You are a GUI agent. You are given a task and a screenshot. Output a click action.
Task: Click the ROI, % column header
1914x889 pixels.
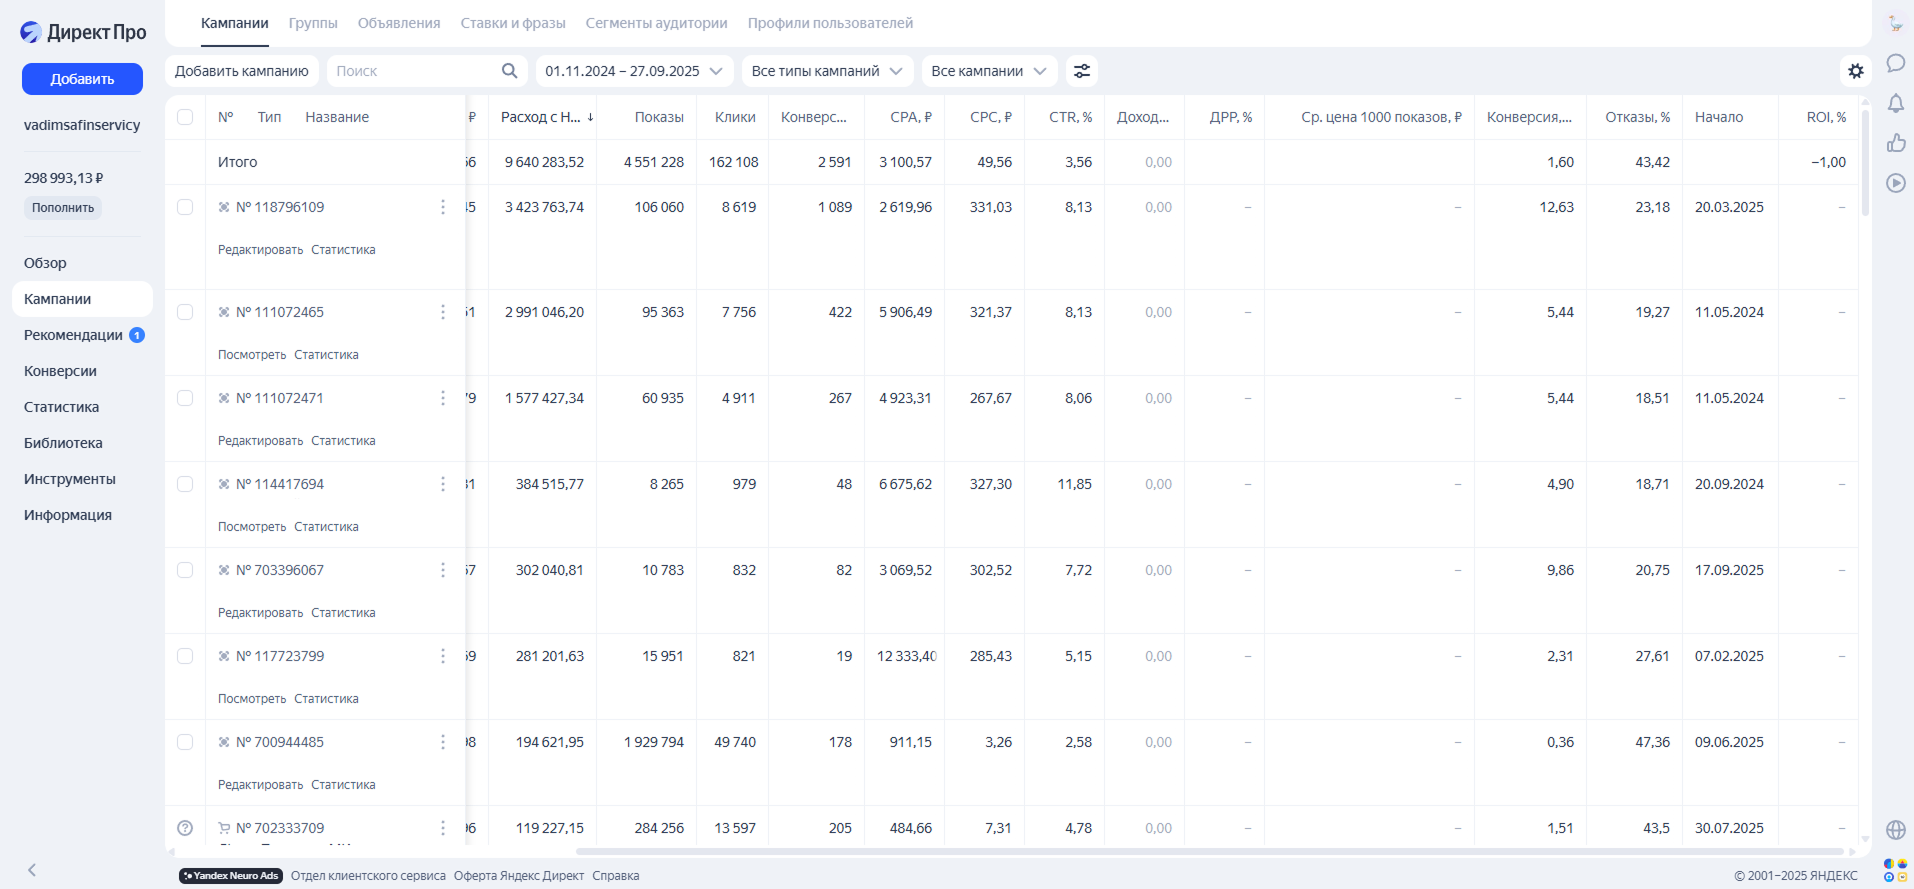tap(1826, 117)
